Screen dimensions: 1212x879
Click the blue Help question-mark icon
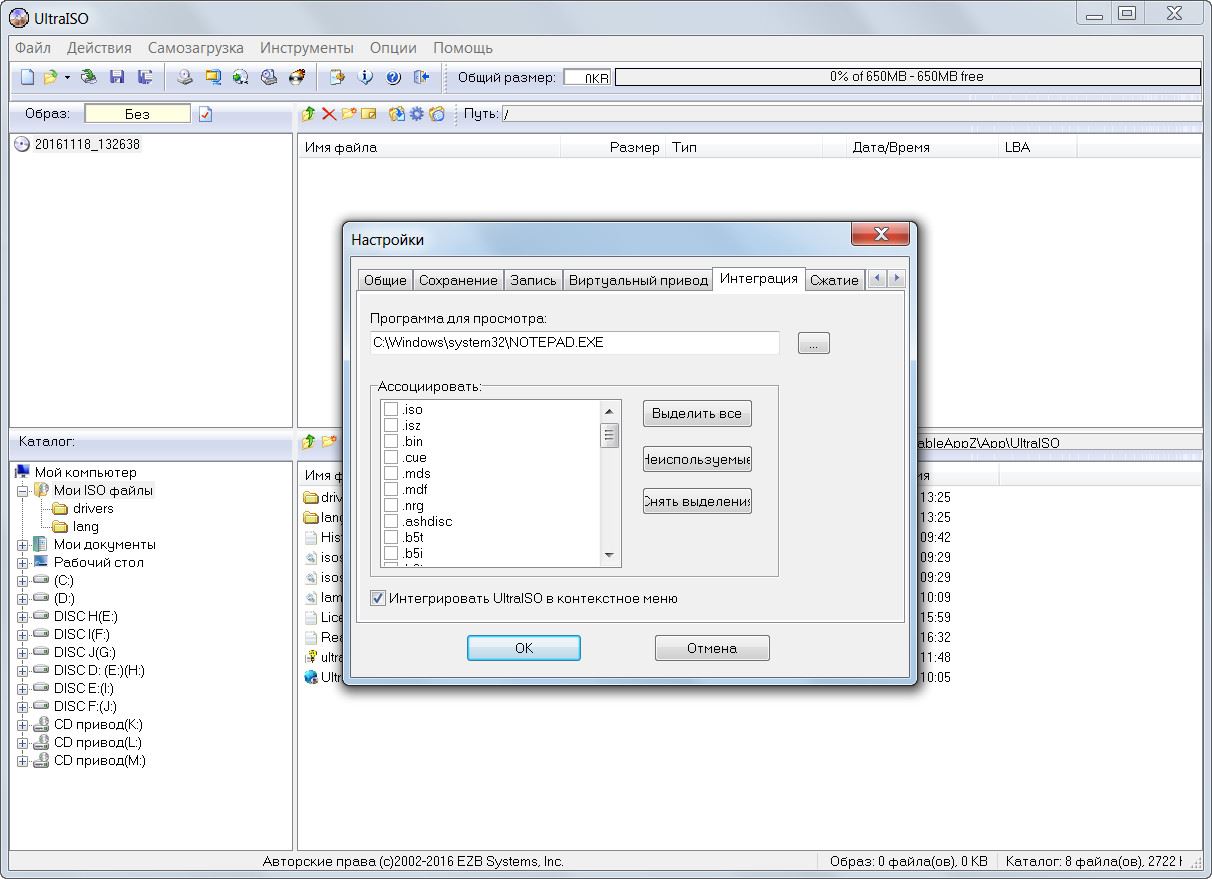pos(393,77)
